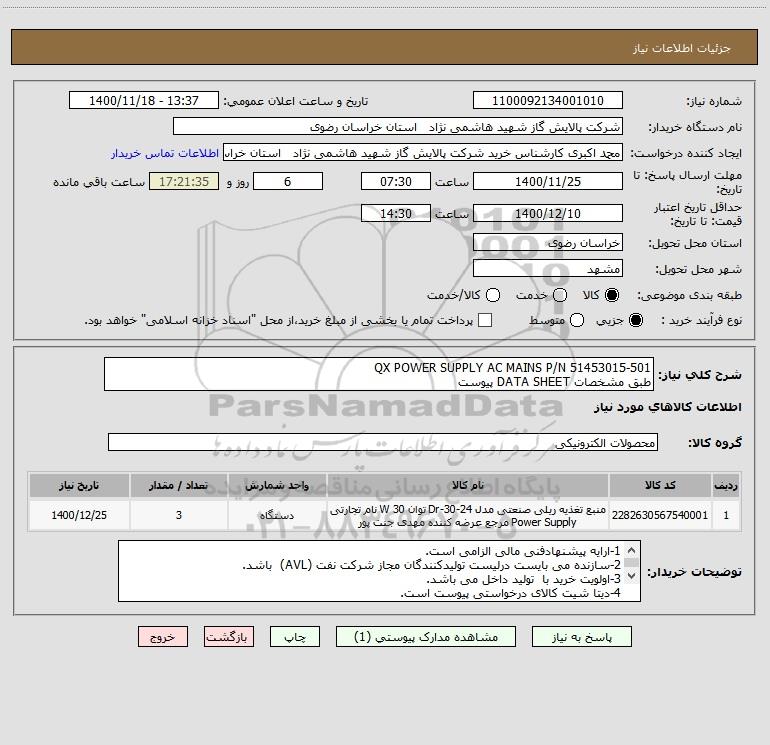
Task: Select the خدمت radio button
Action: (x=560, y=295)
